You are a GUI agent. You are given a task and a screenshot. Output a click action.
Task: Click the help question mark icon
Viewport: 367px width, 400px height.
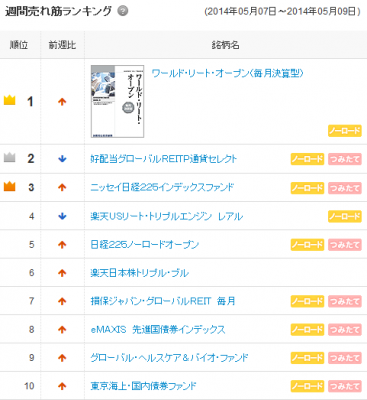click(x=123, y=12)
